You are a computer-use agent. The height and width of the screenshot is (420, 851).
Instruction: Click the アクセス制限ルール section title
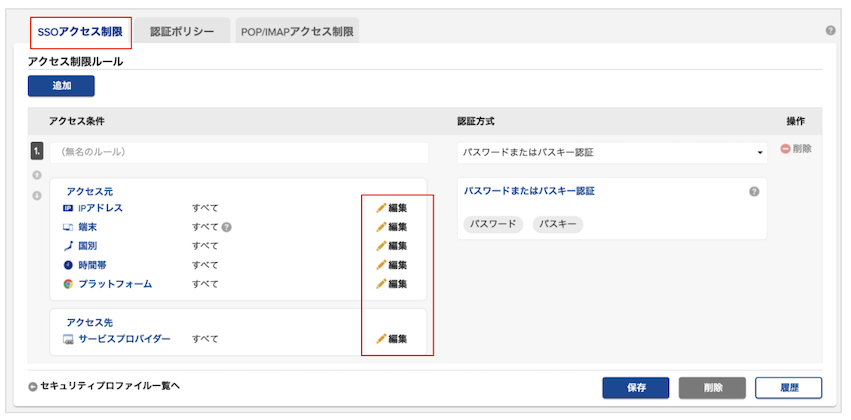click(75, 61)
